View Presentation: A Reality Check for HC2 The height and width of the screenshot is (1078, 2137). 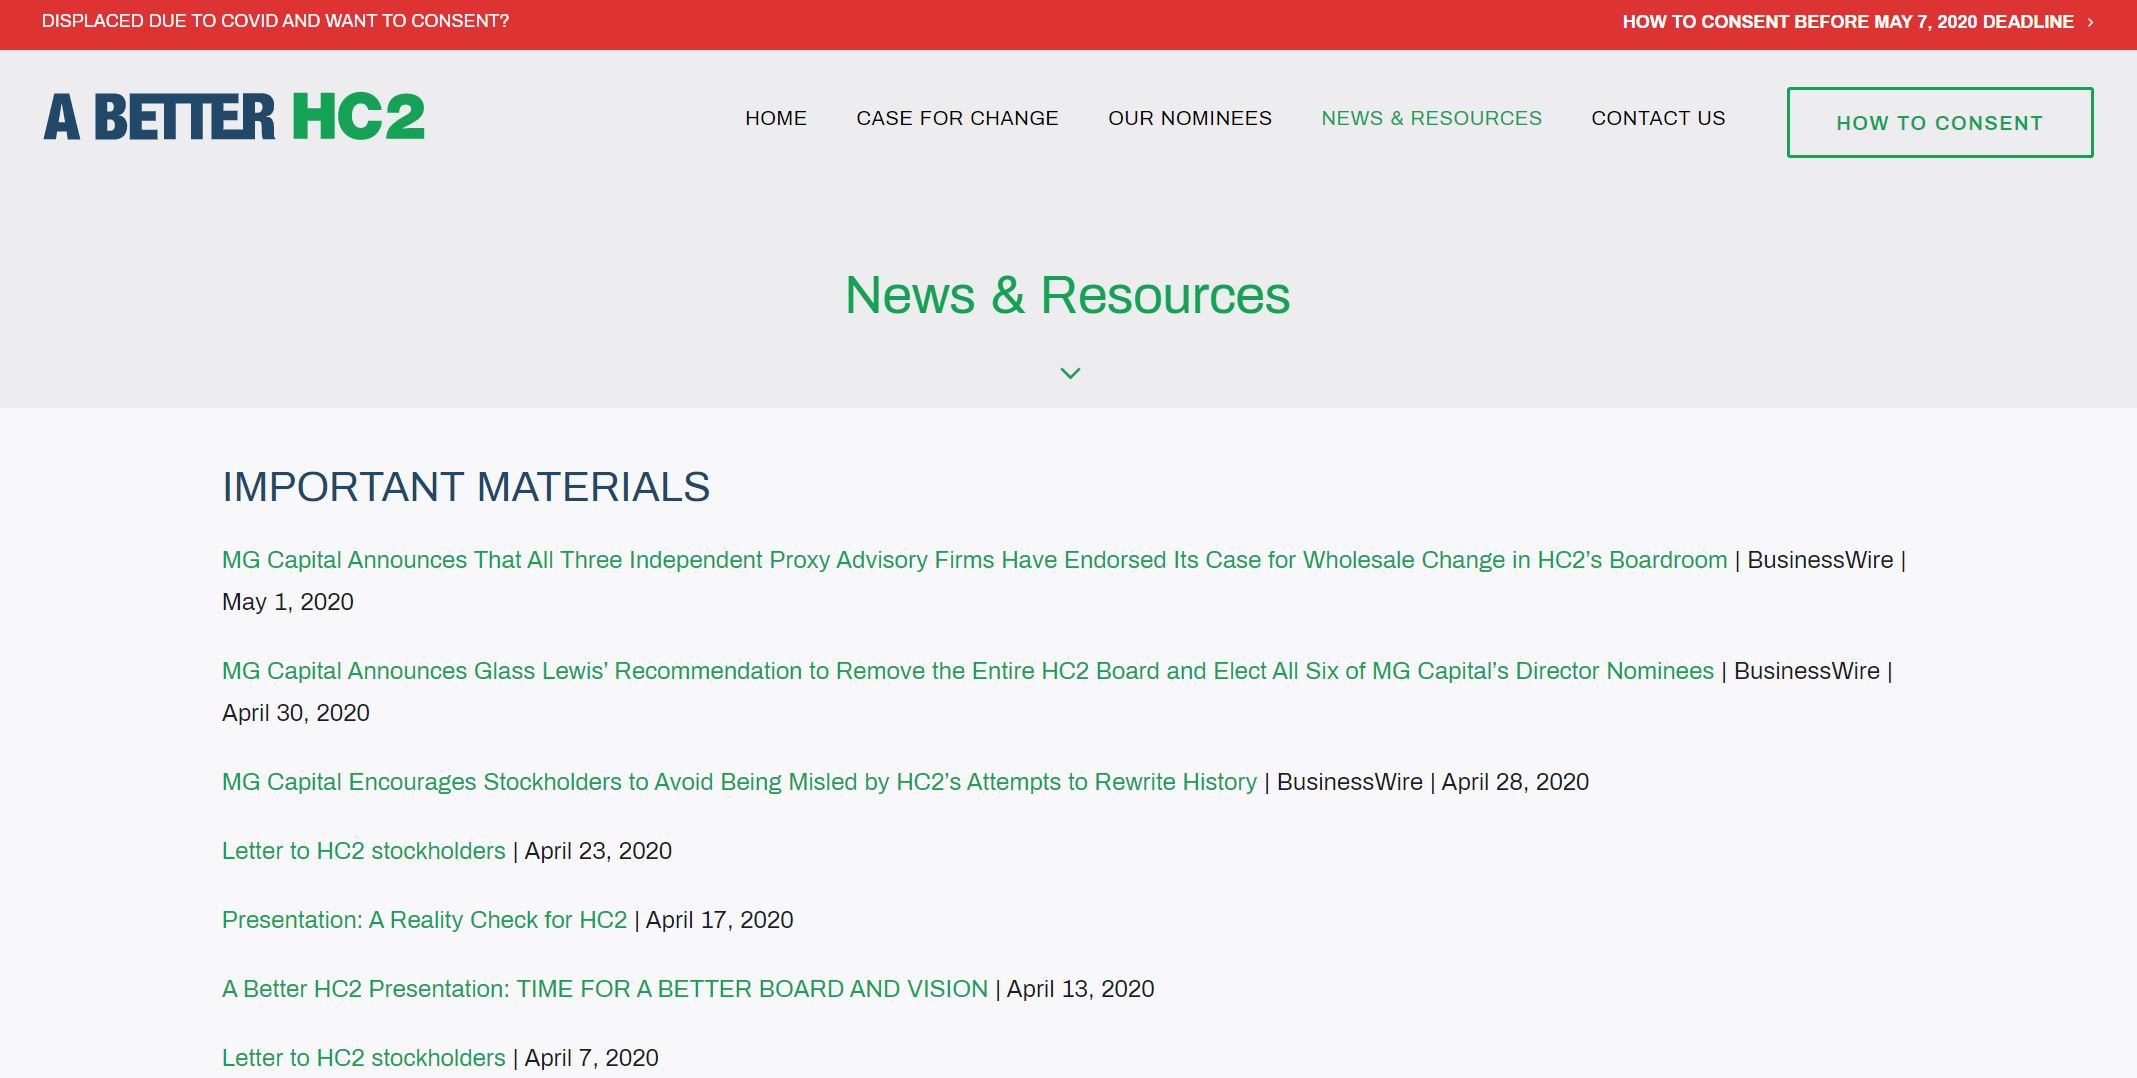[424, 920]
